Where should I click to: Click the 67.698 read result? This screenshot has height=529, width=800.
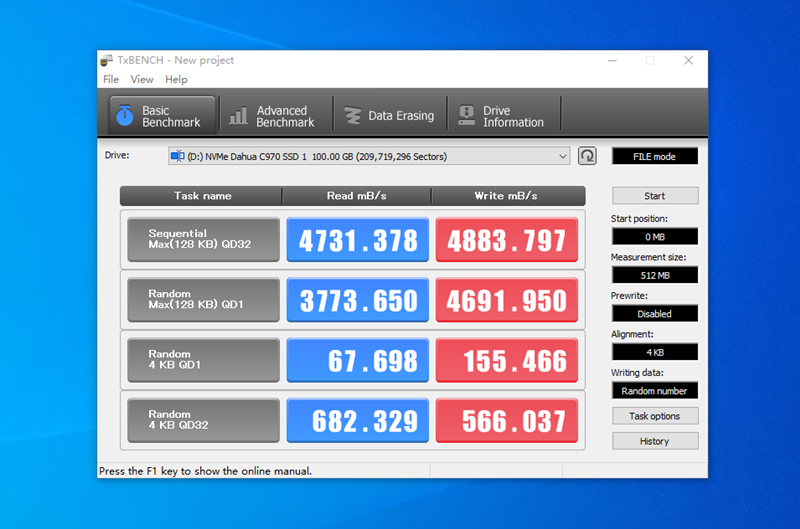358,360
